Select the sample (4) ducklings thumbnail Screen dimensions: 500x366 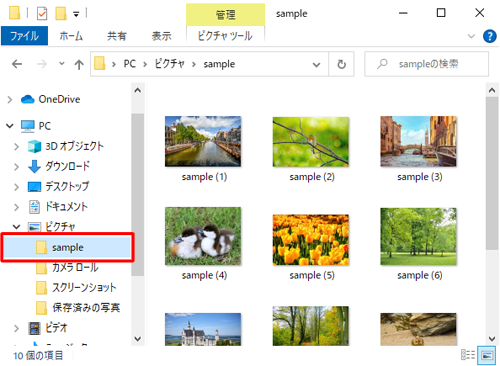[x=203, y=236]
